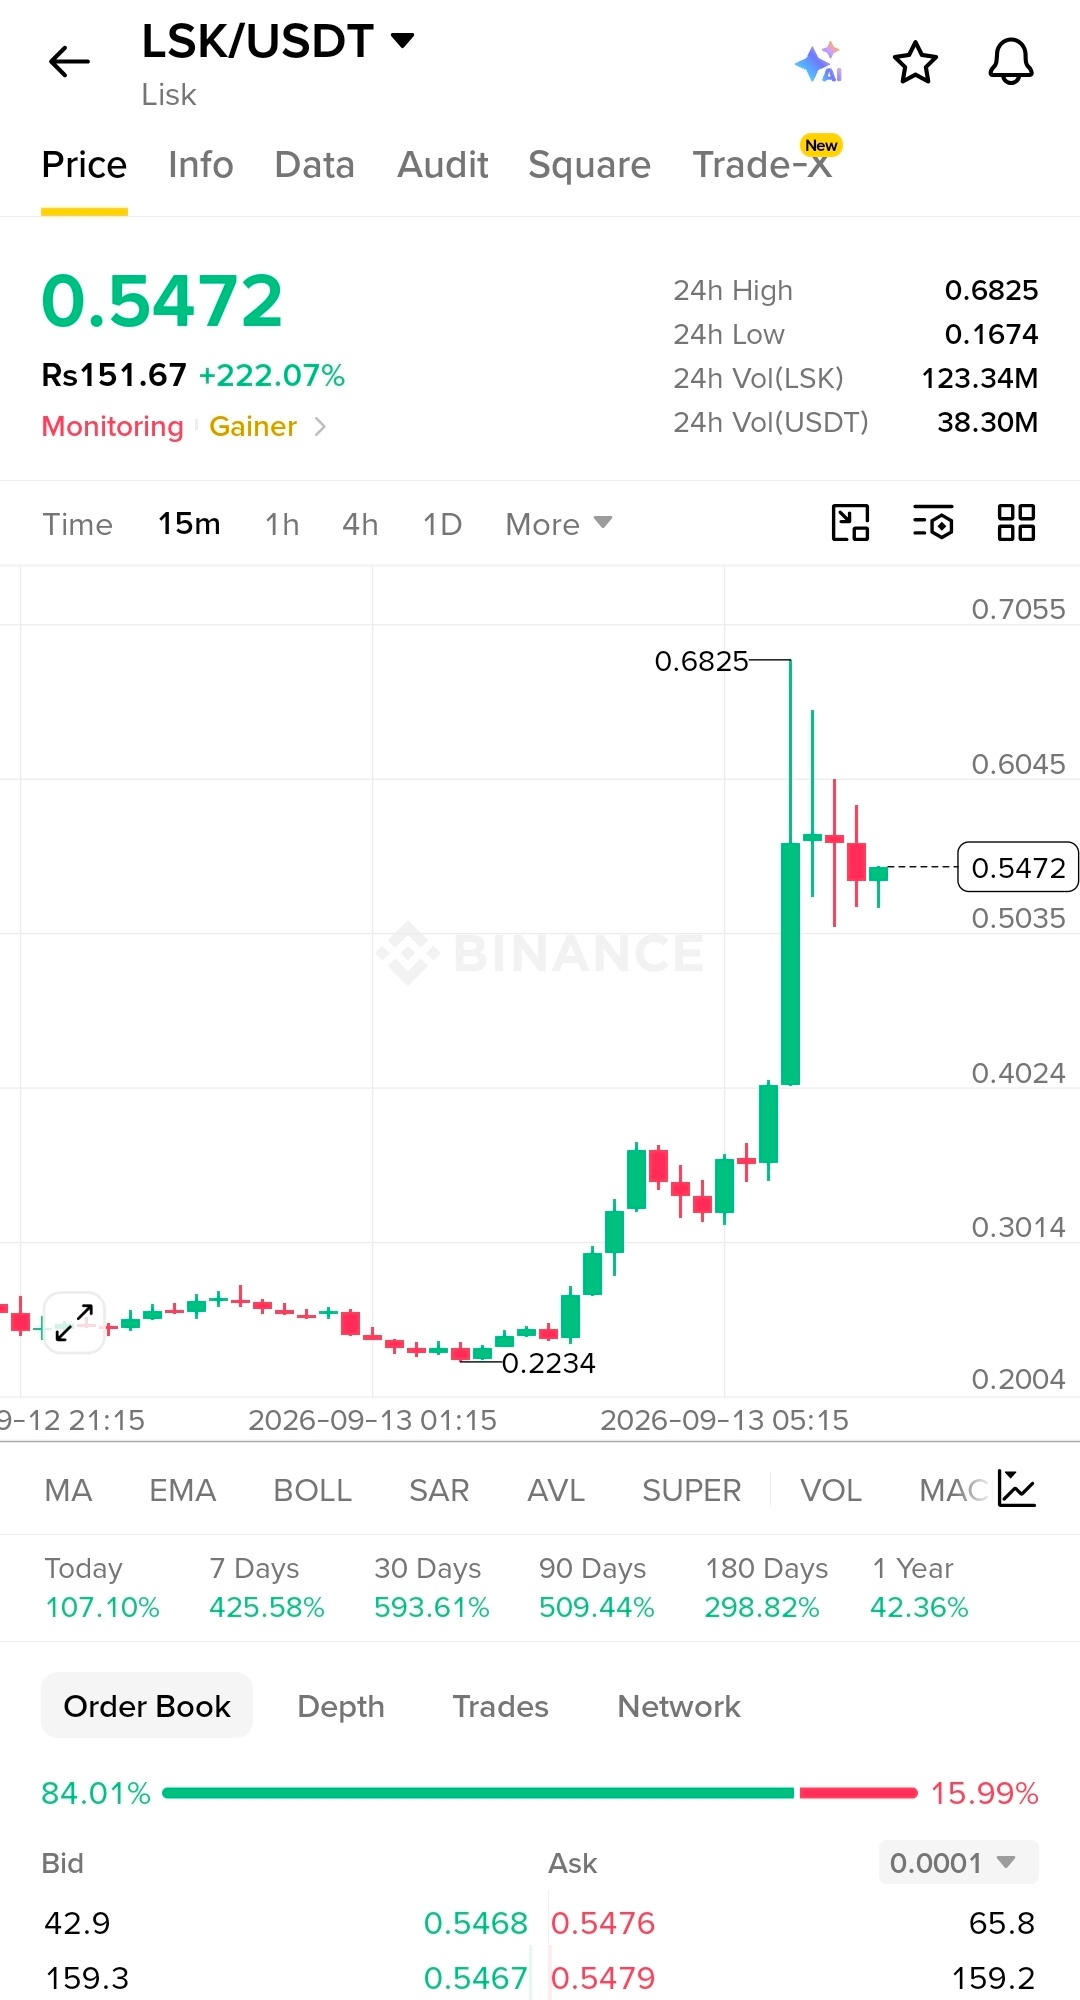Open chart settings icon
Image resolution: width=1080 pixels, height=2000 pixels.
coord(933,523)
